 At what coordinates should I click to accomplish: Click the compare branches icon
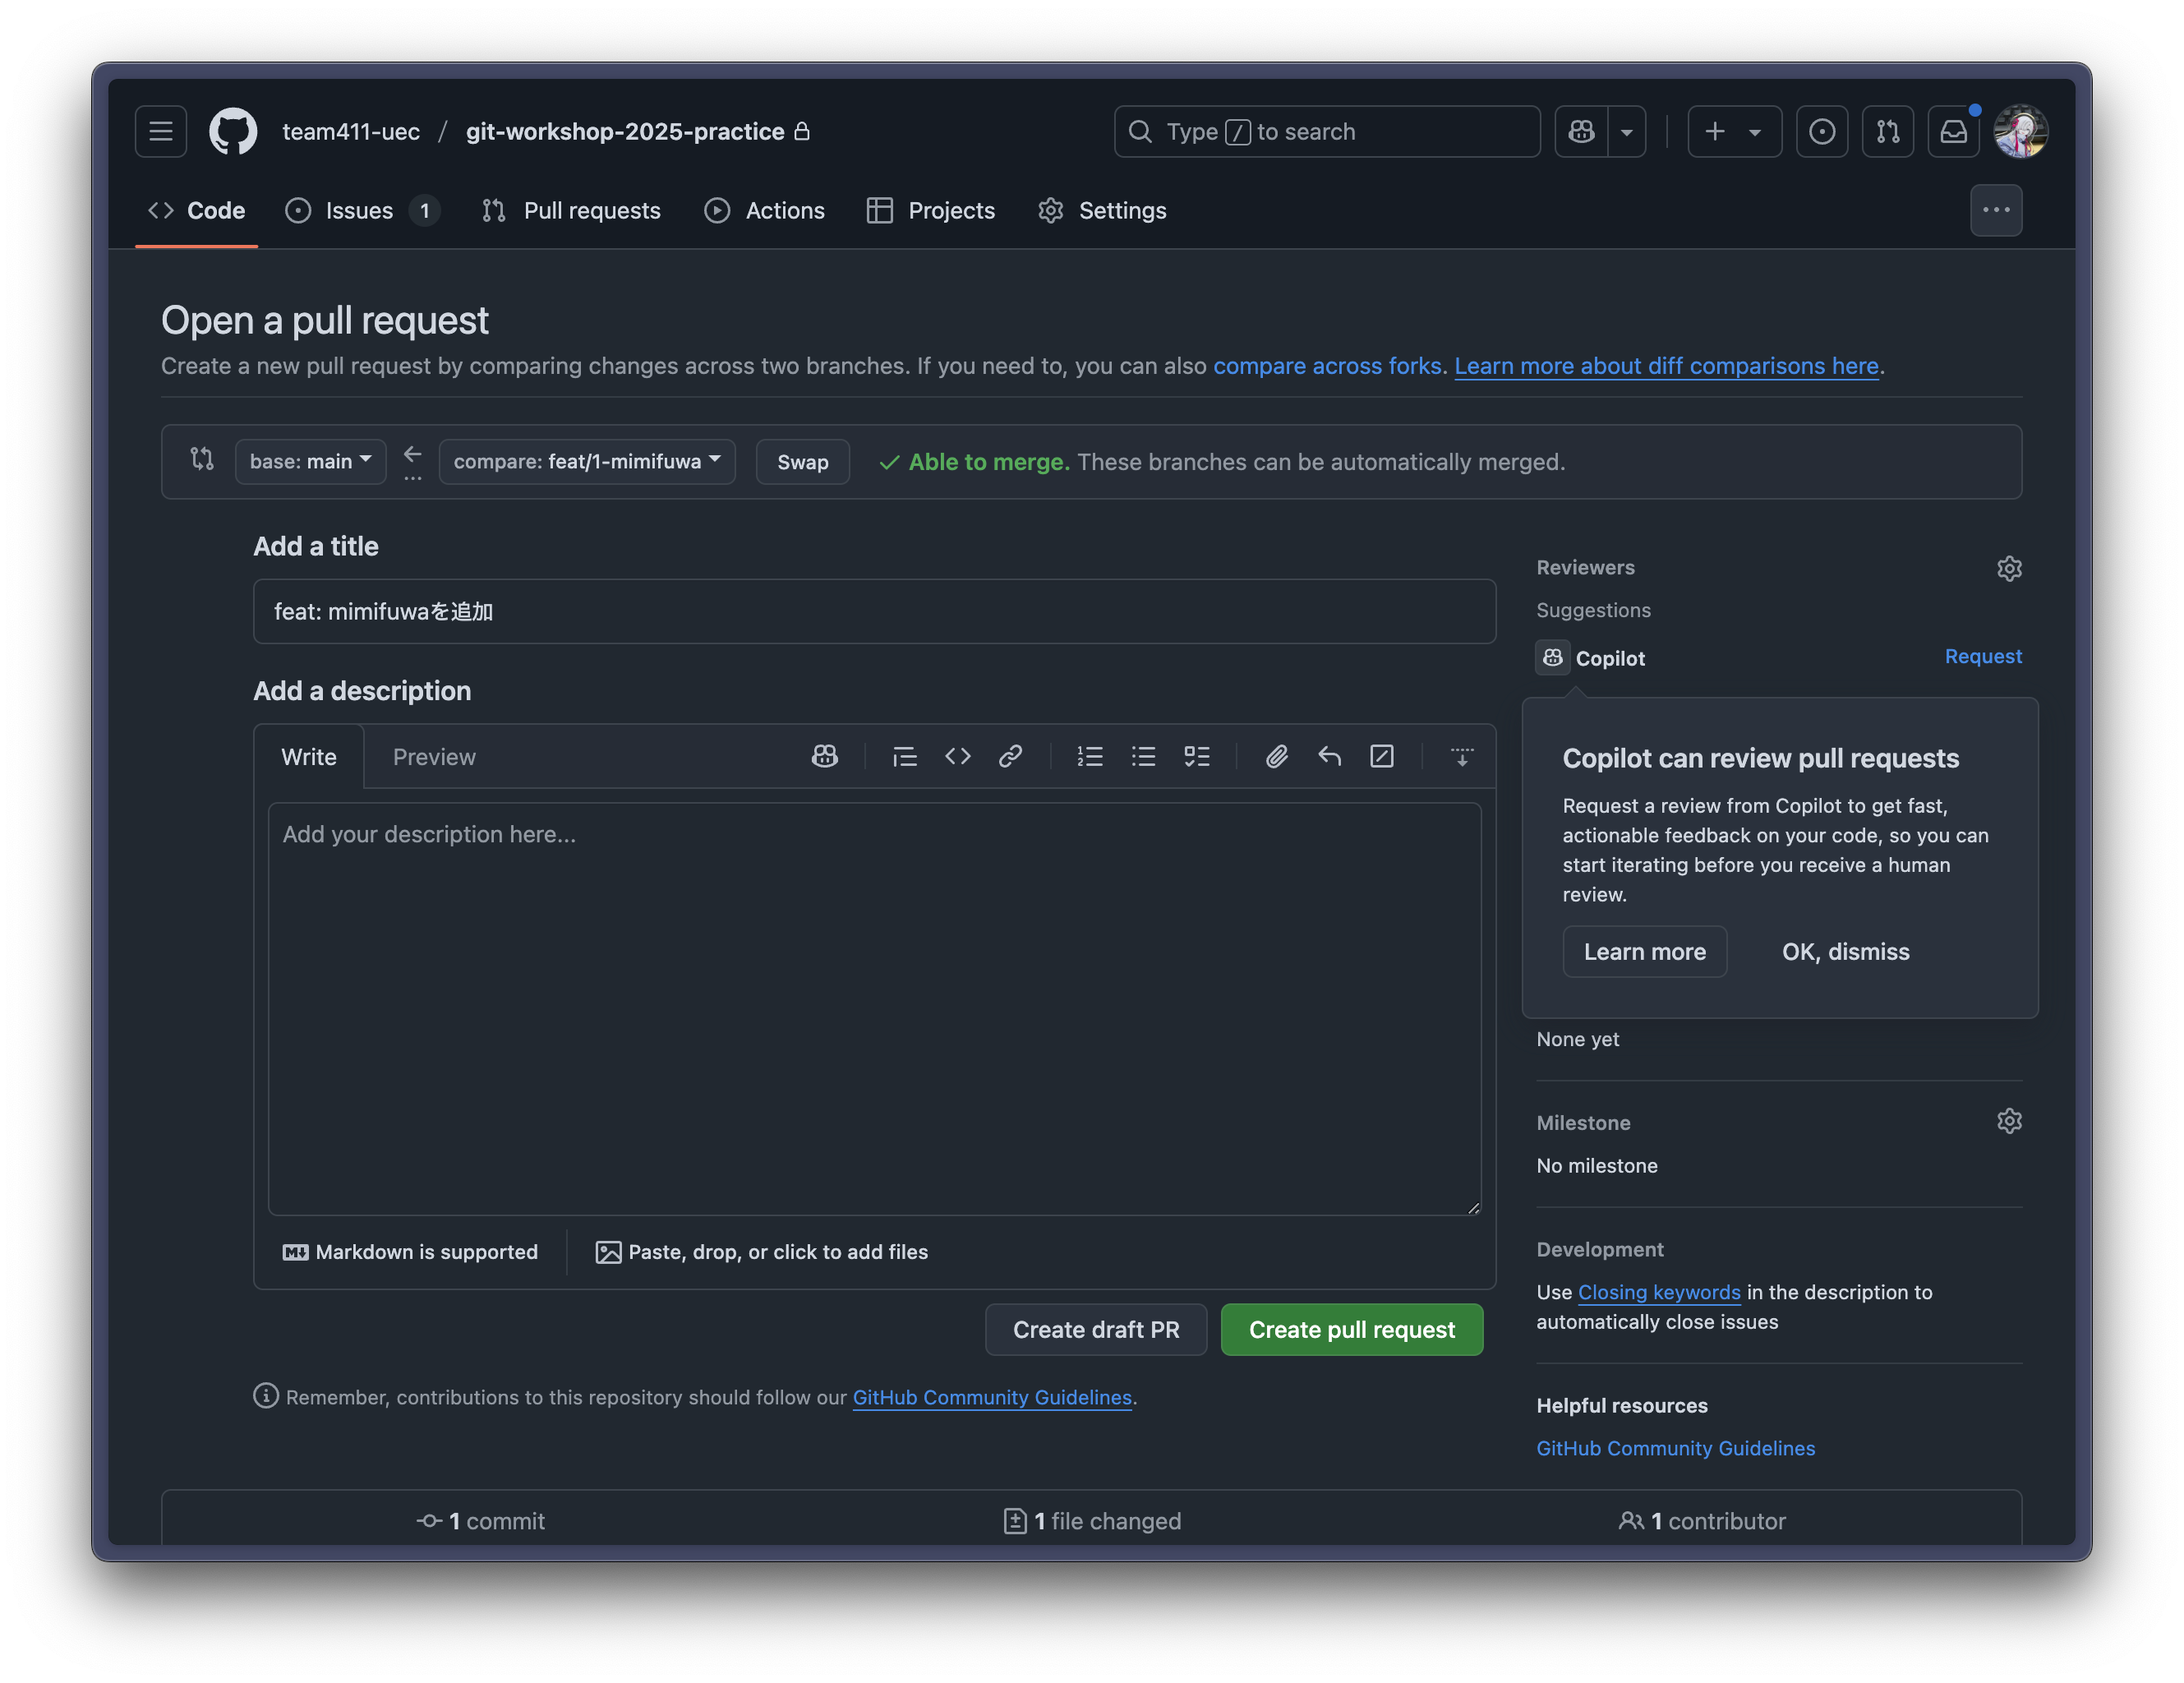point(202,459)
